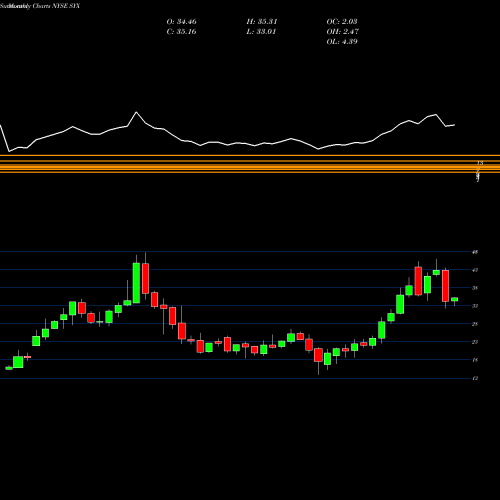
Task: Click the 48 price axis label
Action: click(475, 252)
